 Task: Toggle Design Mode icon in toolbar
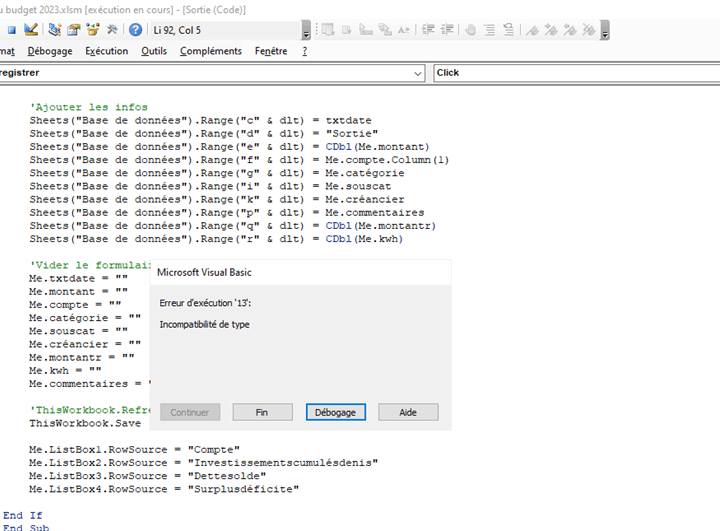[30, 30]
